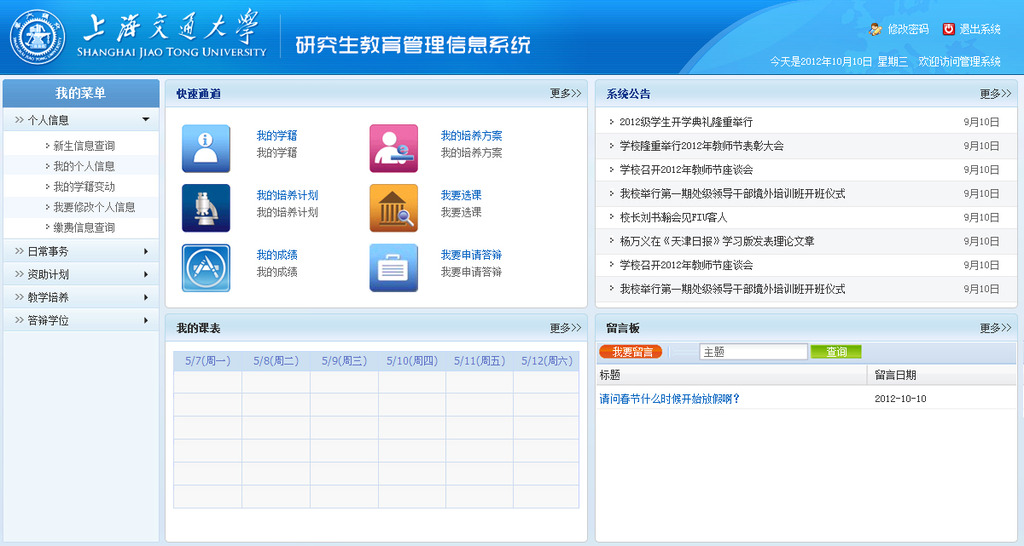Select the 5/12(周六) timetable column header
Screen dimensions: 1024x546
(x=547, y=361)
